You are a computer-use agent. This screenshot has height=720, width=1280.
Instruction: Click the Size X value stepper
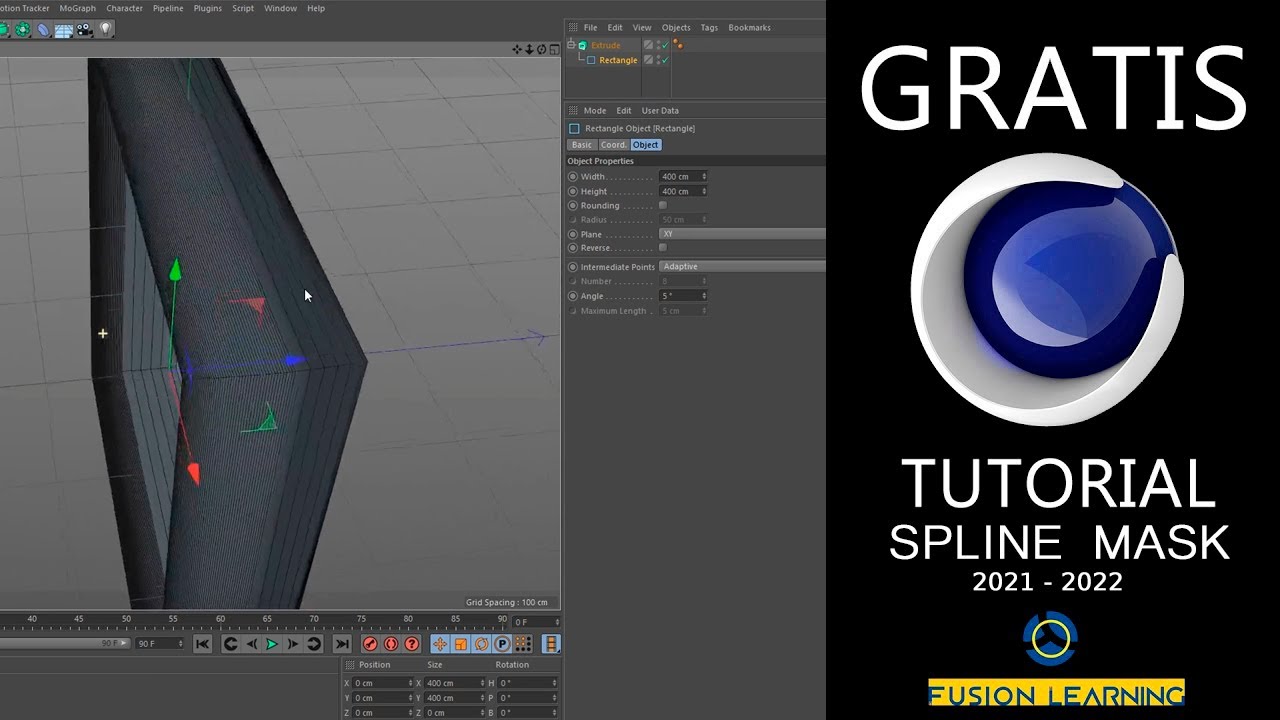click(482, 683)
